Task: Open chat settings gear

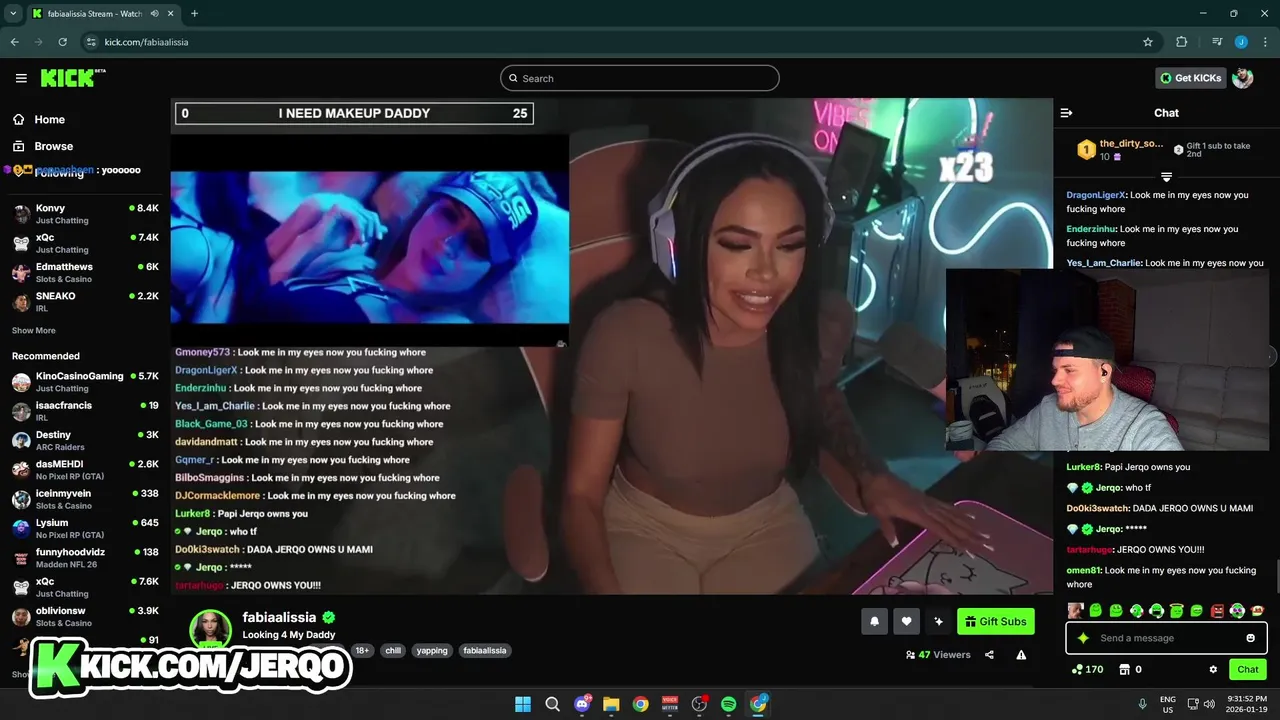Action: point(1213,669)
